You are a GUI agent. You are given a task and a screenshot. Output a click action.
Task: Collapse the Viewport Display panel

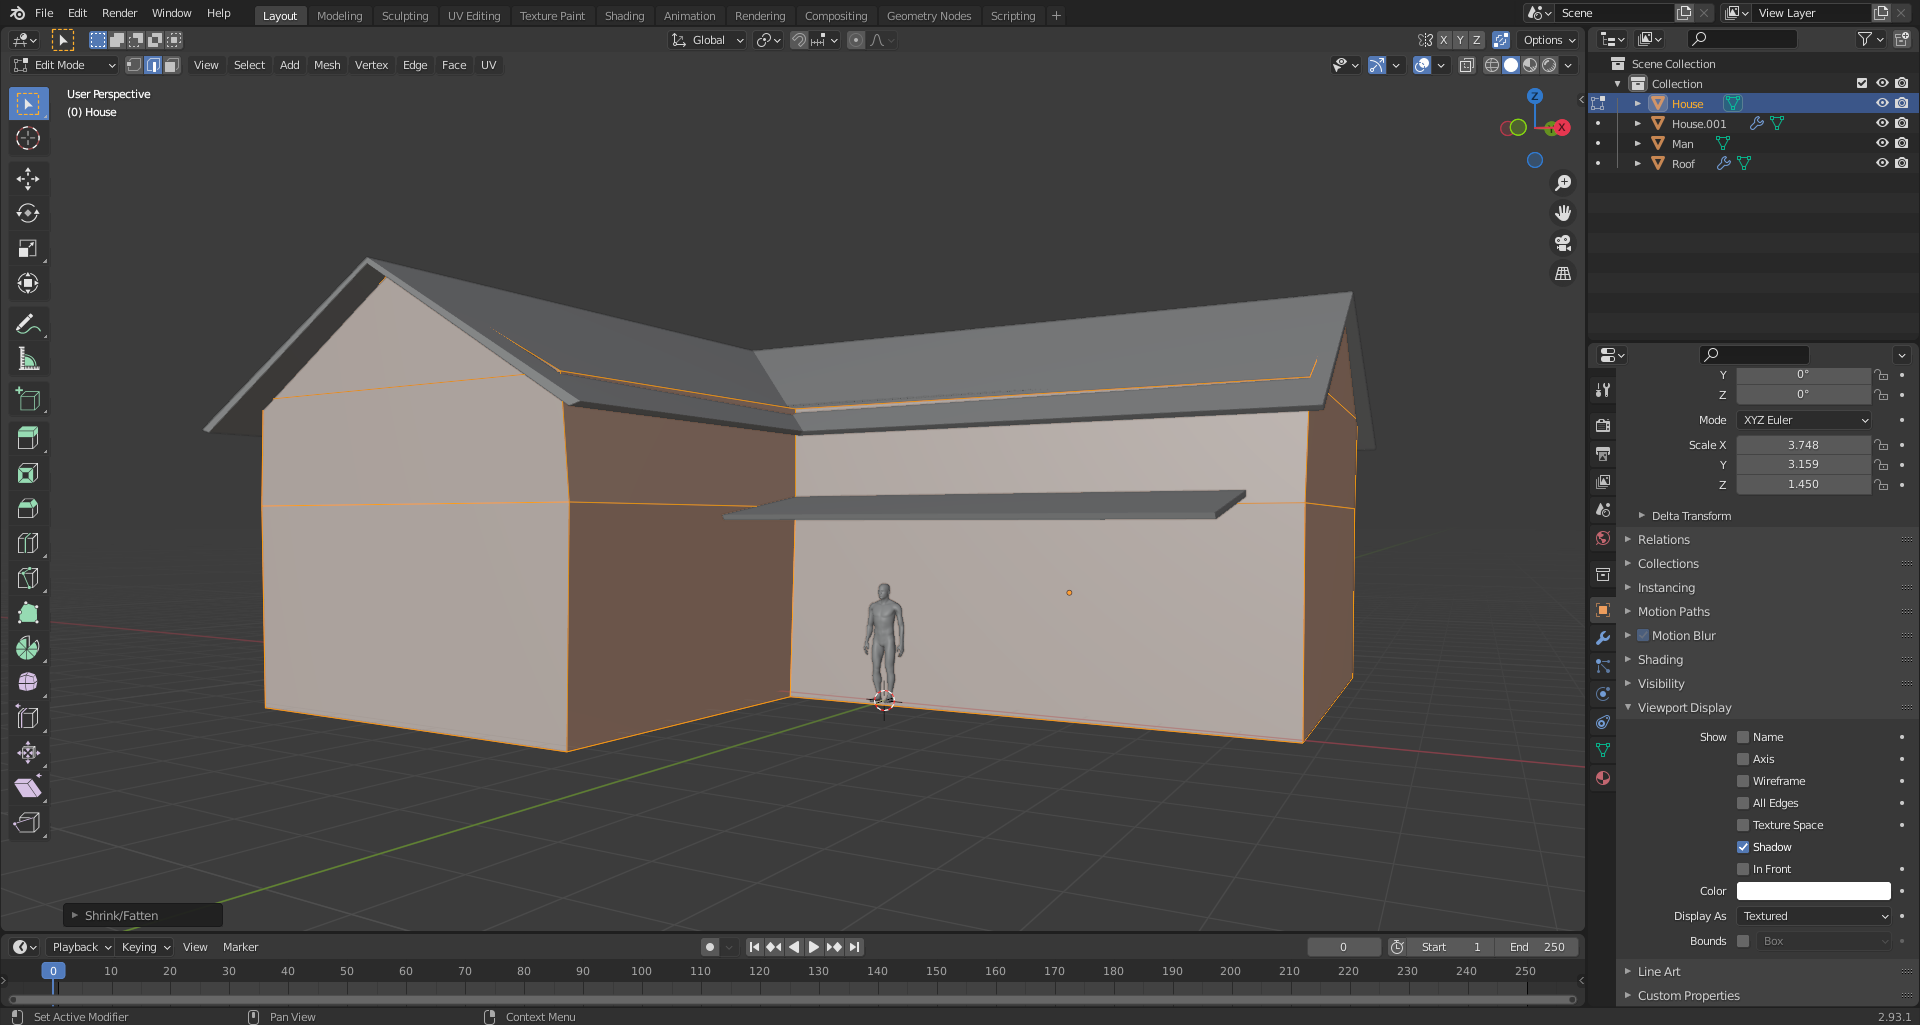coord(1684,708)
